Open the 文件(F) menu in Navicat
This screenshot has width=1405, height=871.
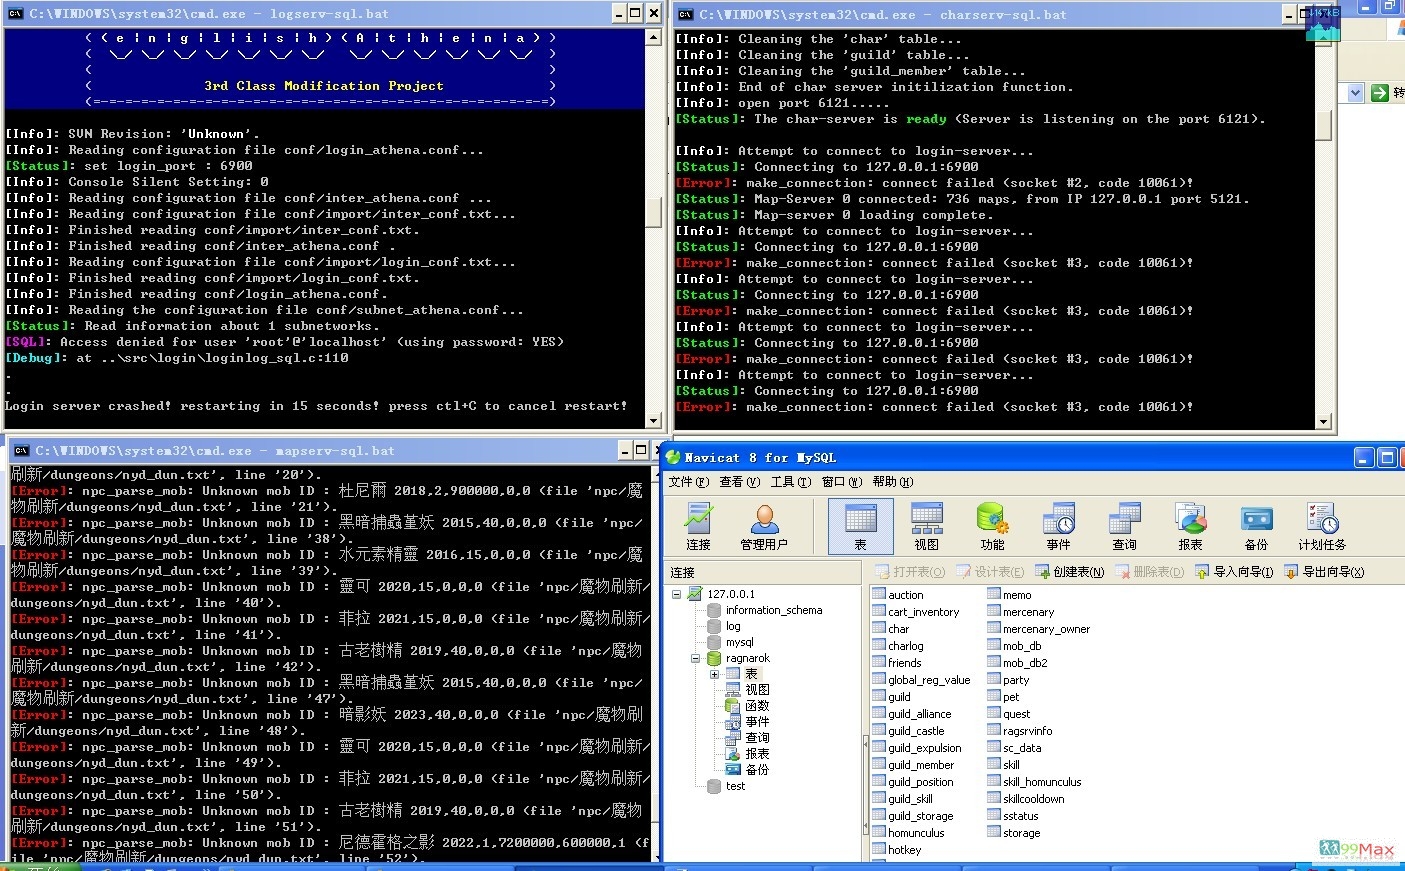click(x=689, y=482)
